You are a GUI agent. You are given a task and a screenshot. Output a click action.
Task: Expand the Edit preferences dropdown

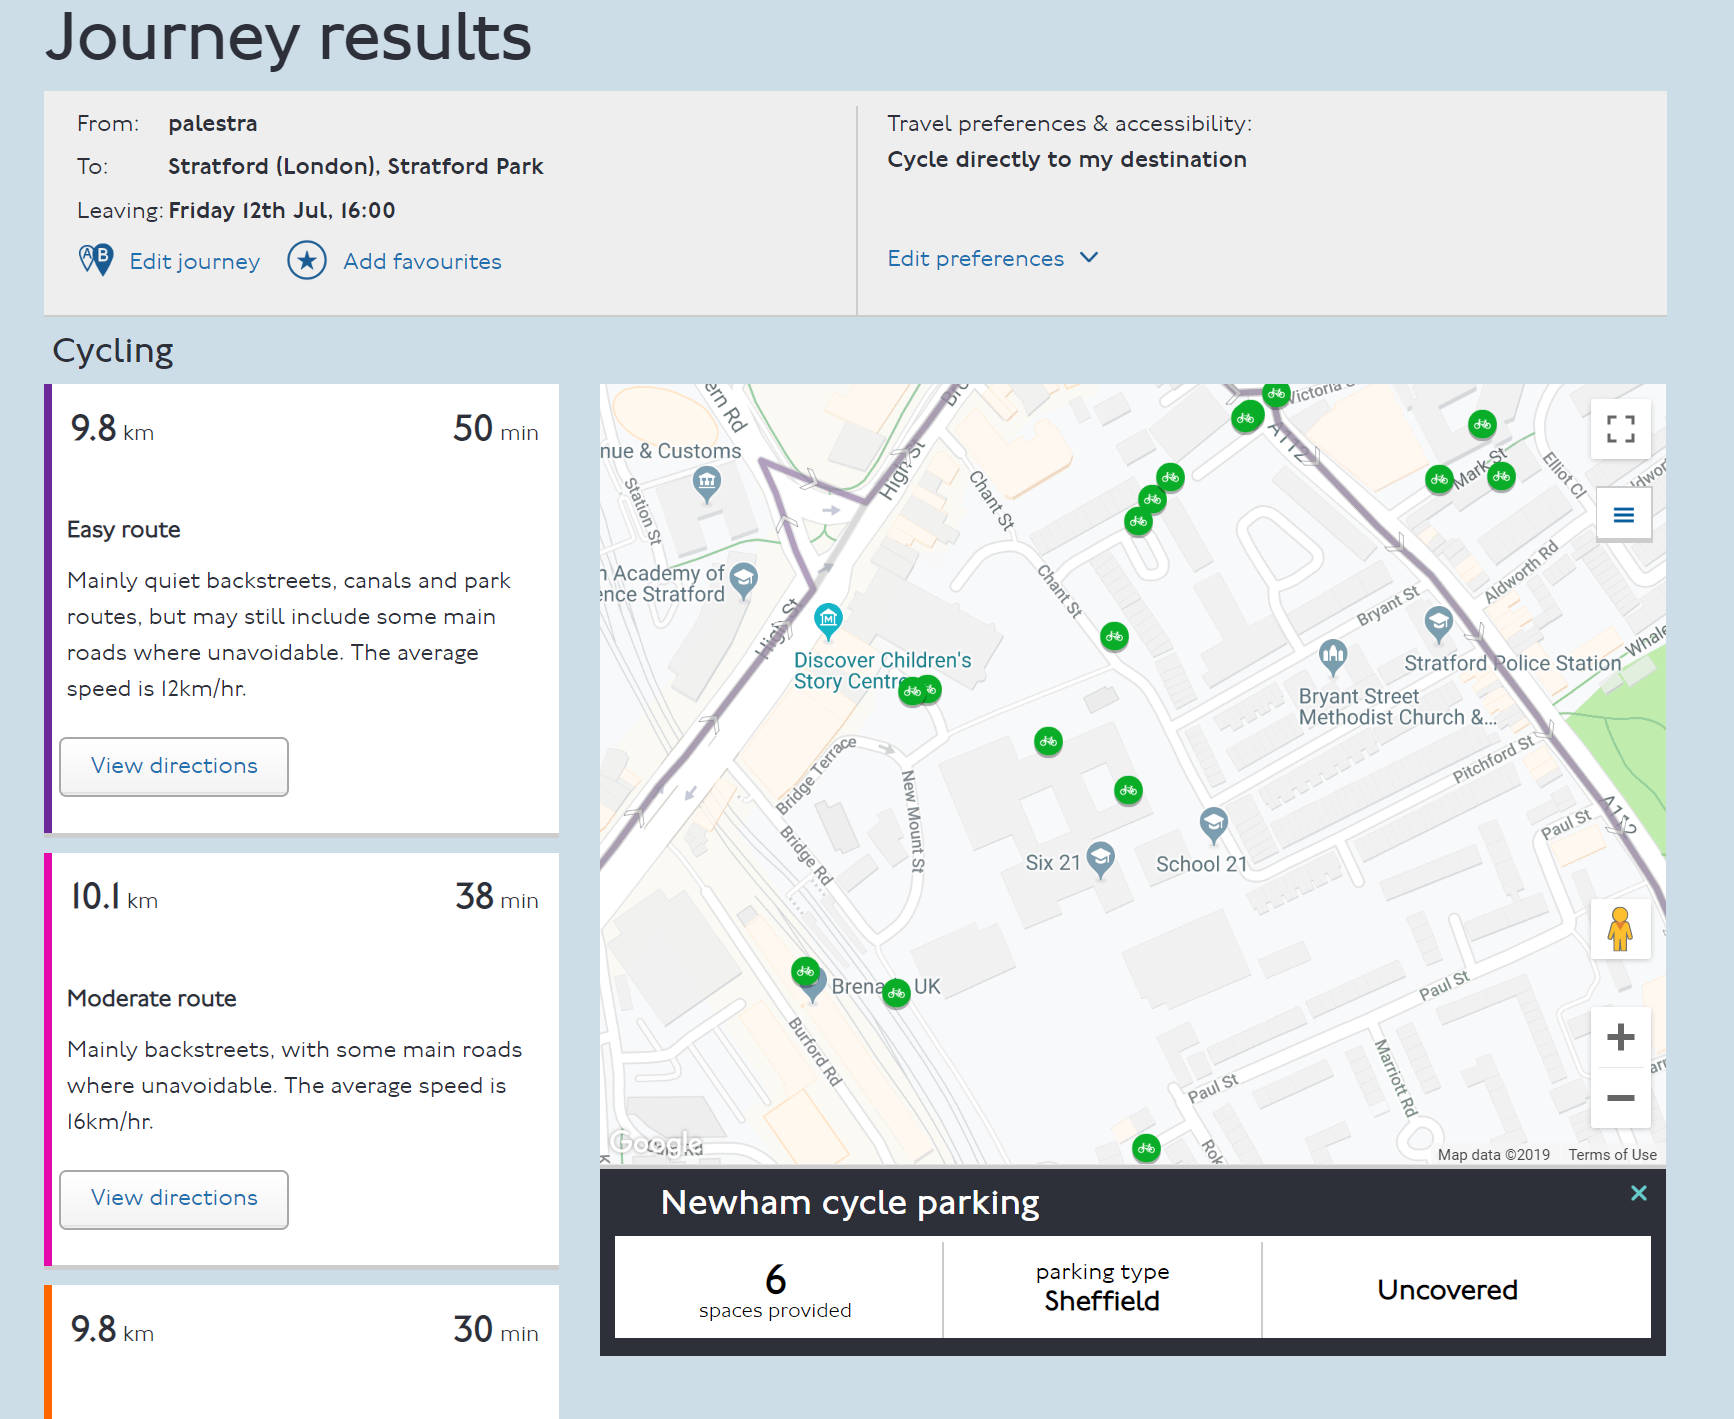coord(976,258)
